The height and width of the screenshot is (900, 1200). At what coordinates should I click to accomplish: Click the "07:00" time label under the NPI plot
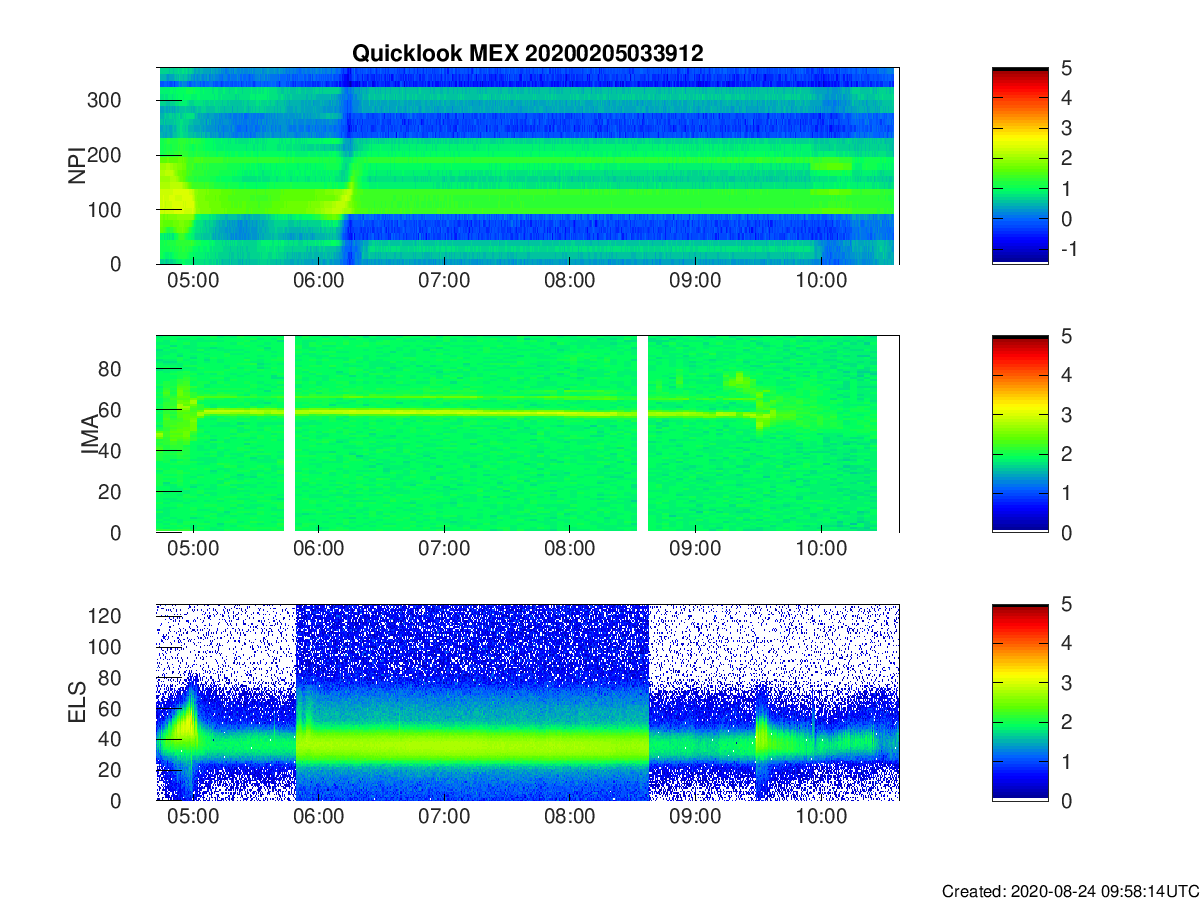[x=444, y=280]
